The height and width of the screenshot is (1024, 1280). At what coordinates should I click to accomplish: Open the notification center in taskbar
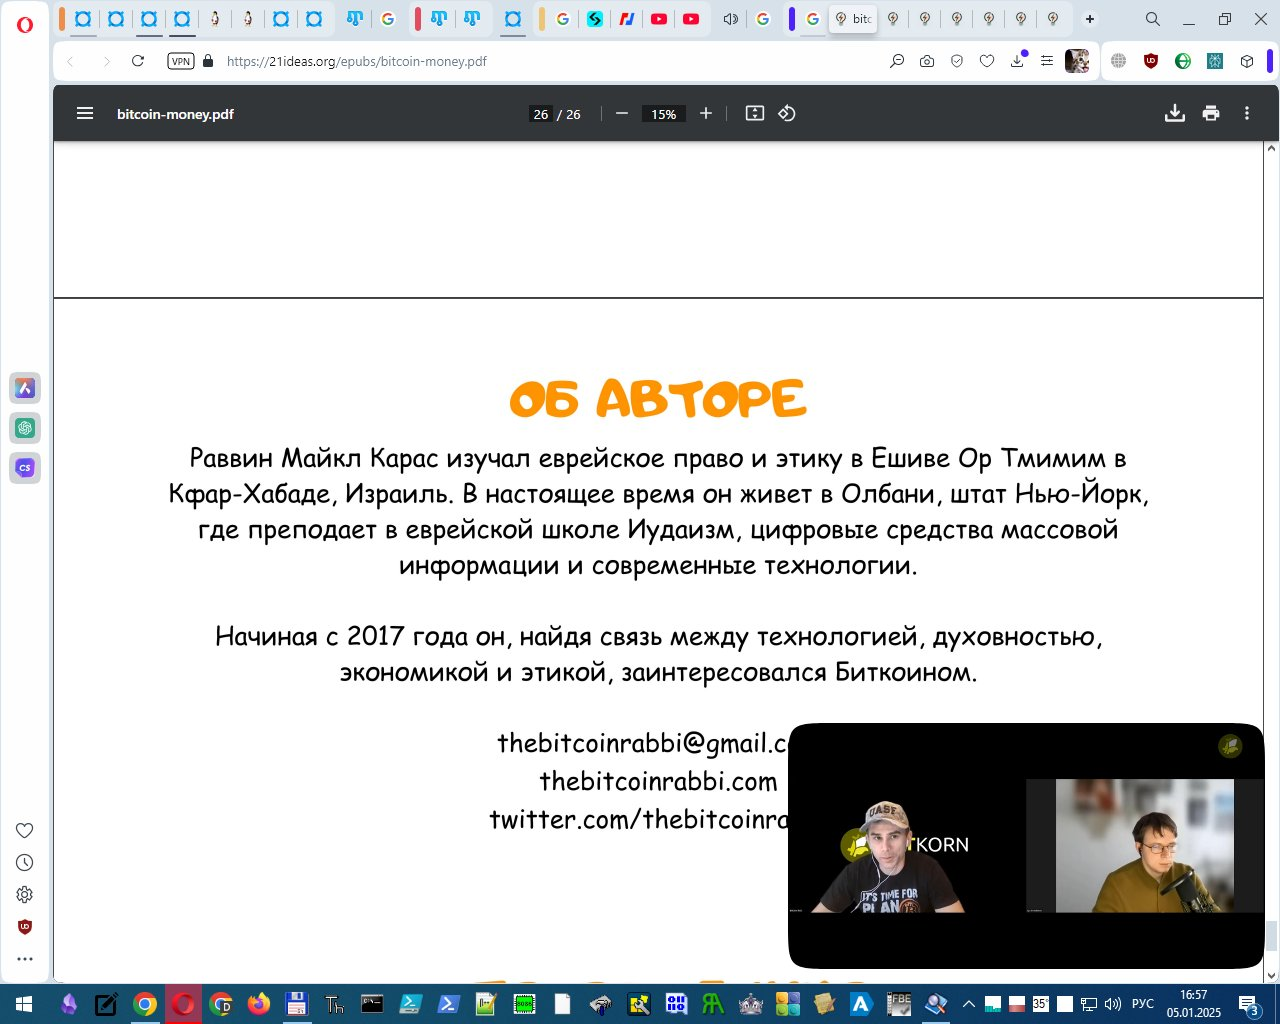[1249, 1004]
